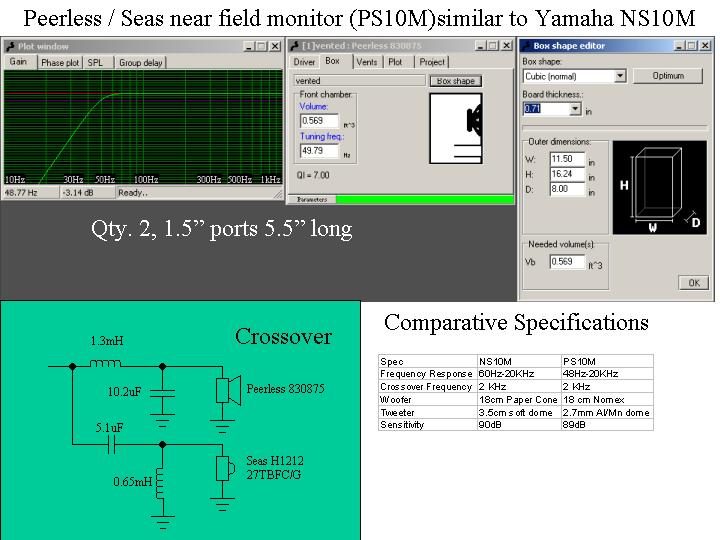Image resolution: width=720 pixels, height=540 pixels.
Task: Click the Plot window resize grip
Action: [x=279, y=195]
